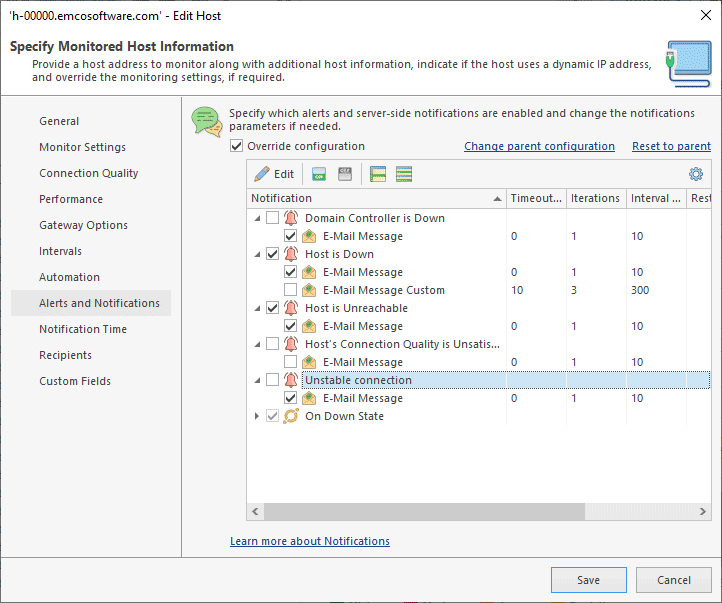Switch to the Connection Quality page
Screen dimensions: 722x603
tap(89, 173)
